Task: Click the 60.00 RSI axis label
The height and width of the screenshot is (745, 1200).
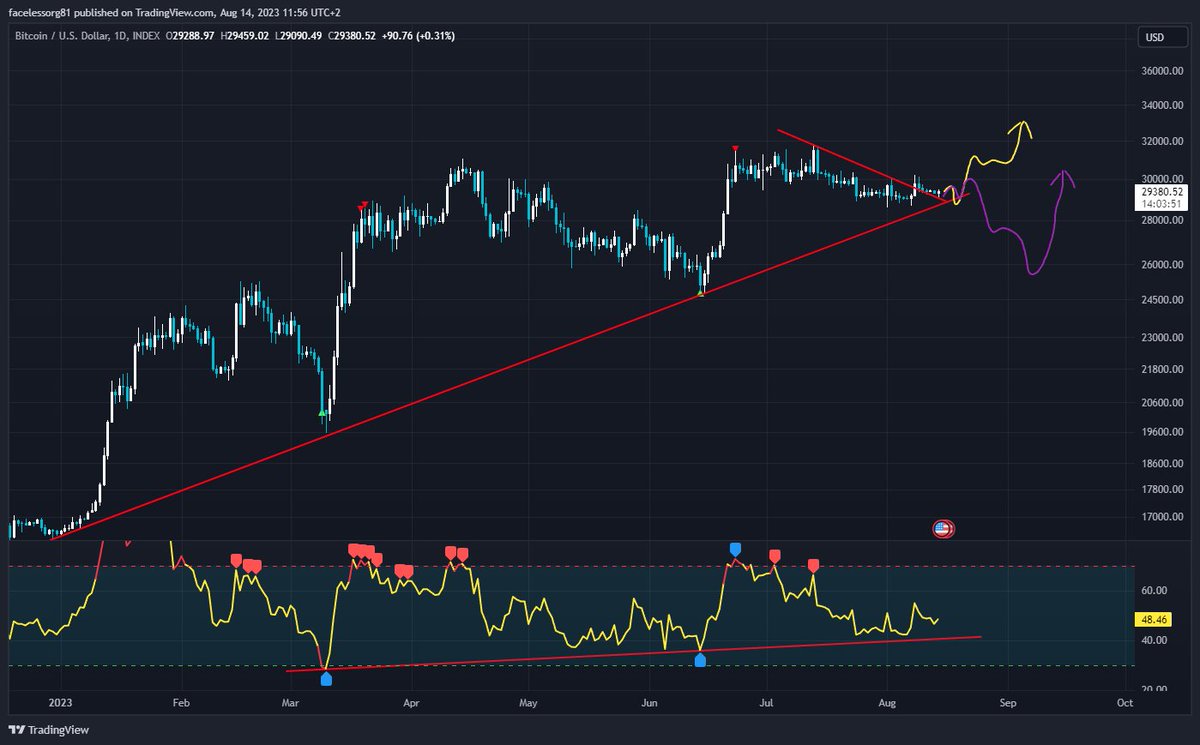Action: pos(1156,591)
